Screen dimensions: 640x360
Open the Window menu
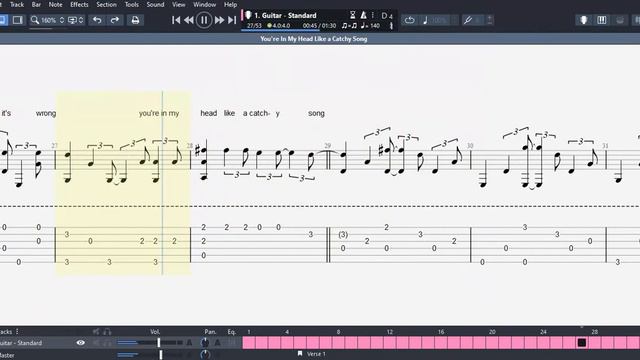[x=204, y=4]
